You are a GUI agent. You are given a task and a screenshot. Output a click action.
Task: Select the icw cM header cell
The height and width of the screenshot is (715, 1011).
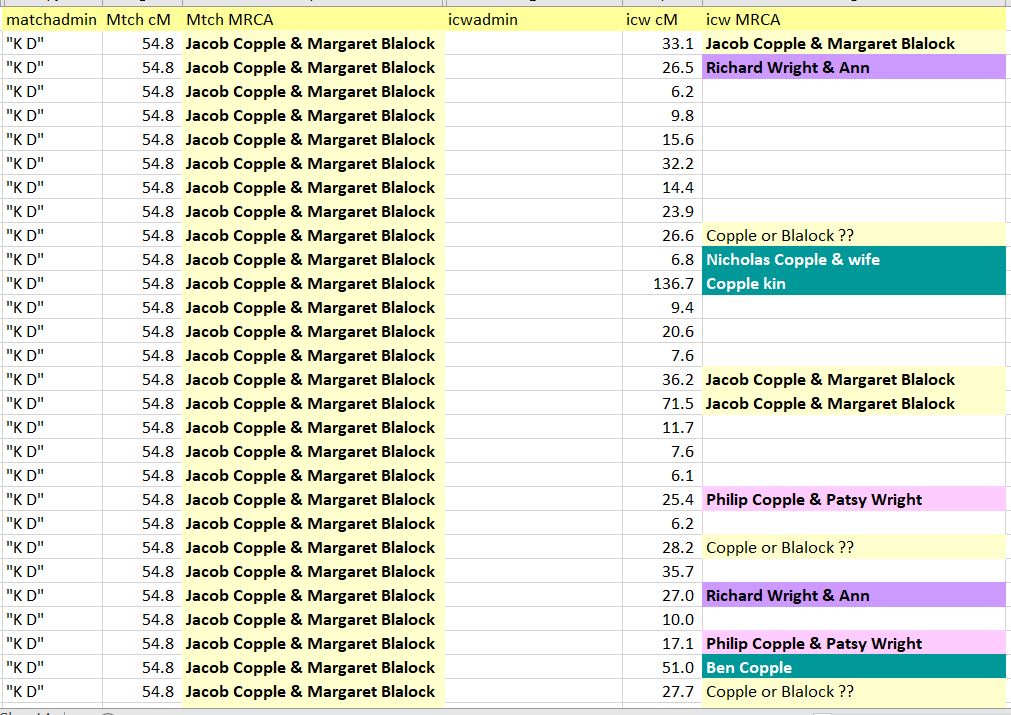[661, 20]
